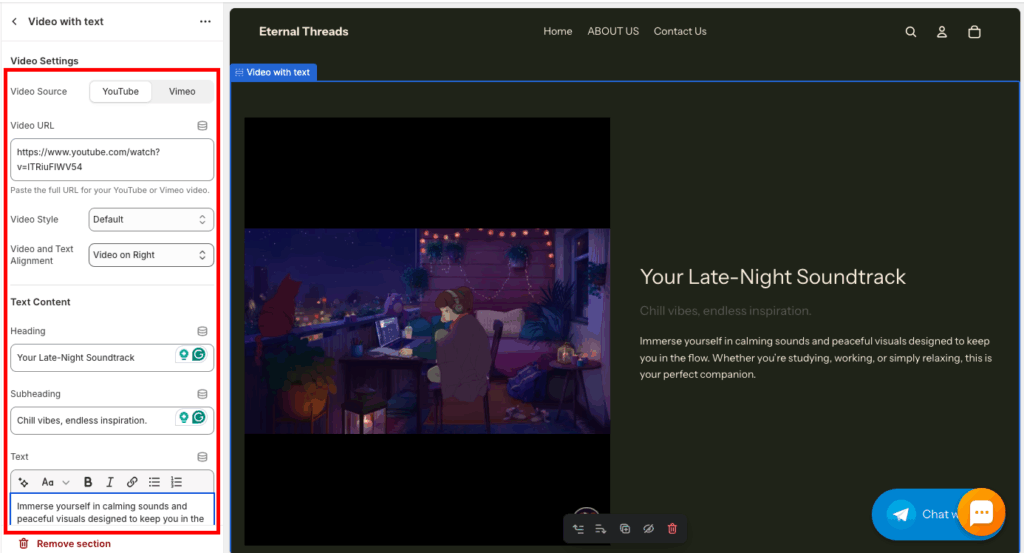Click the Grammarly icon in Subheading field
Viewport: 1024px width, 553px height.
199,417
